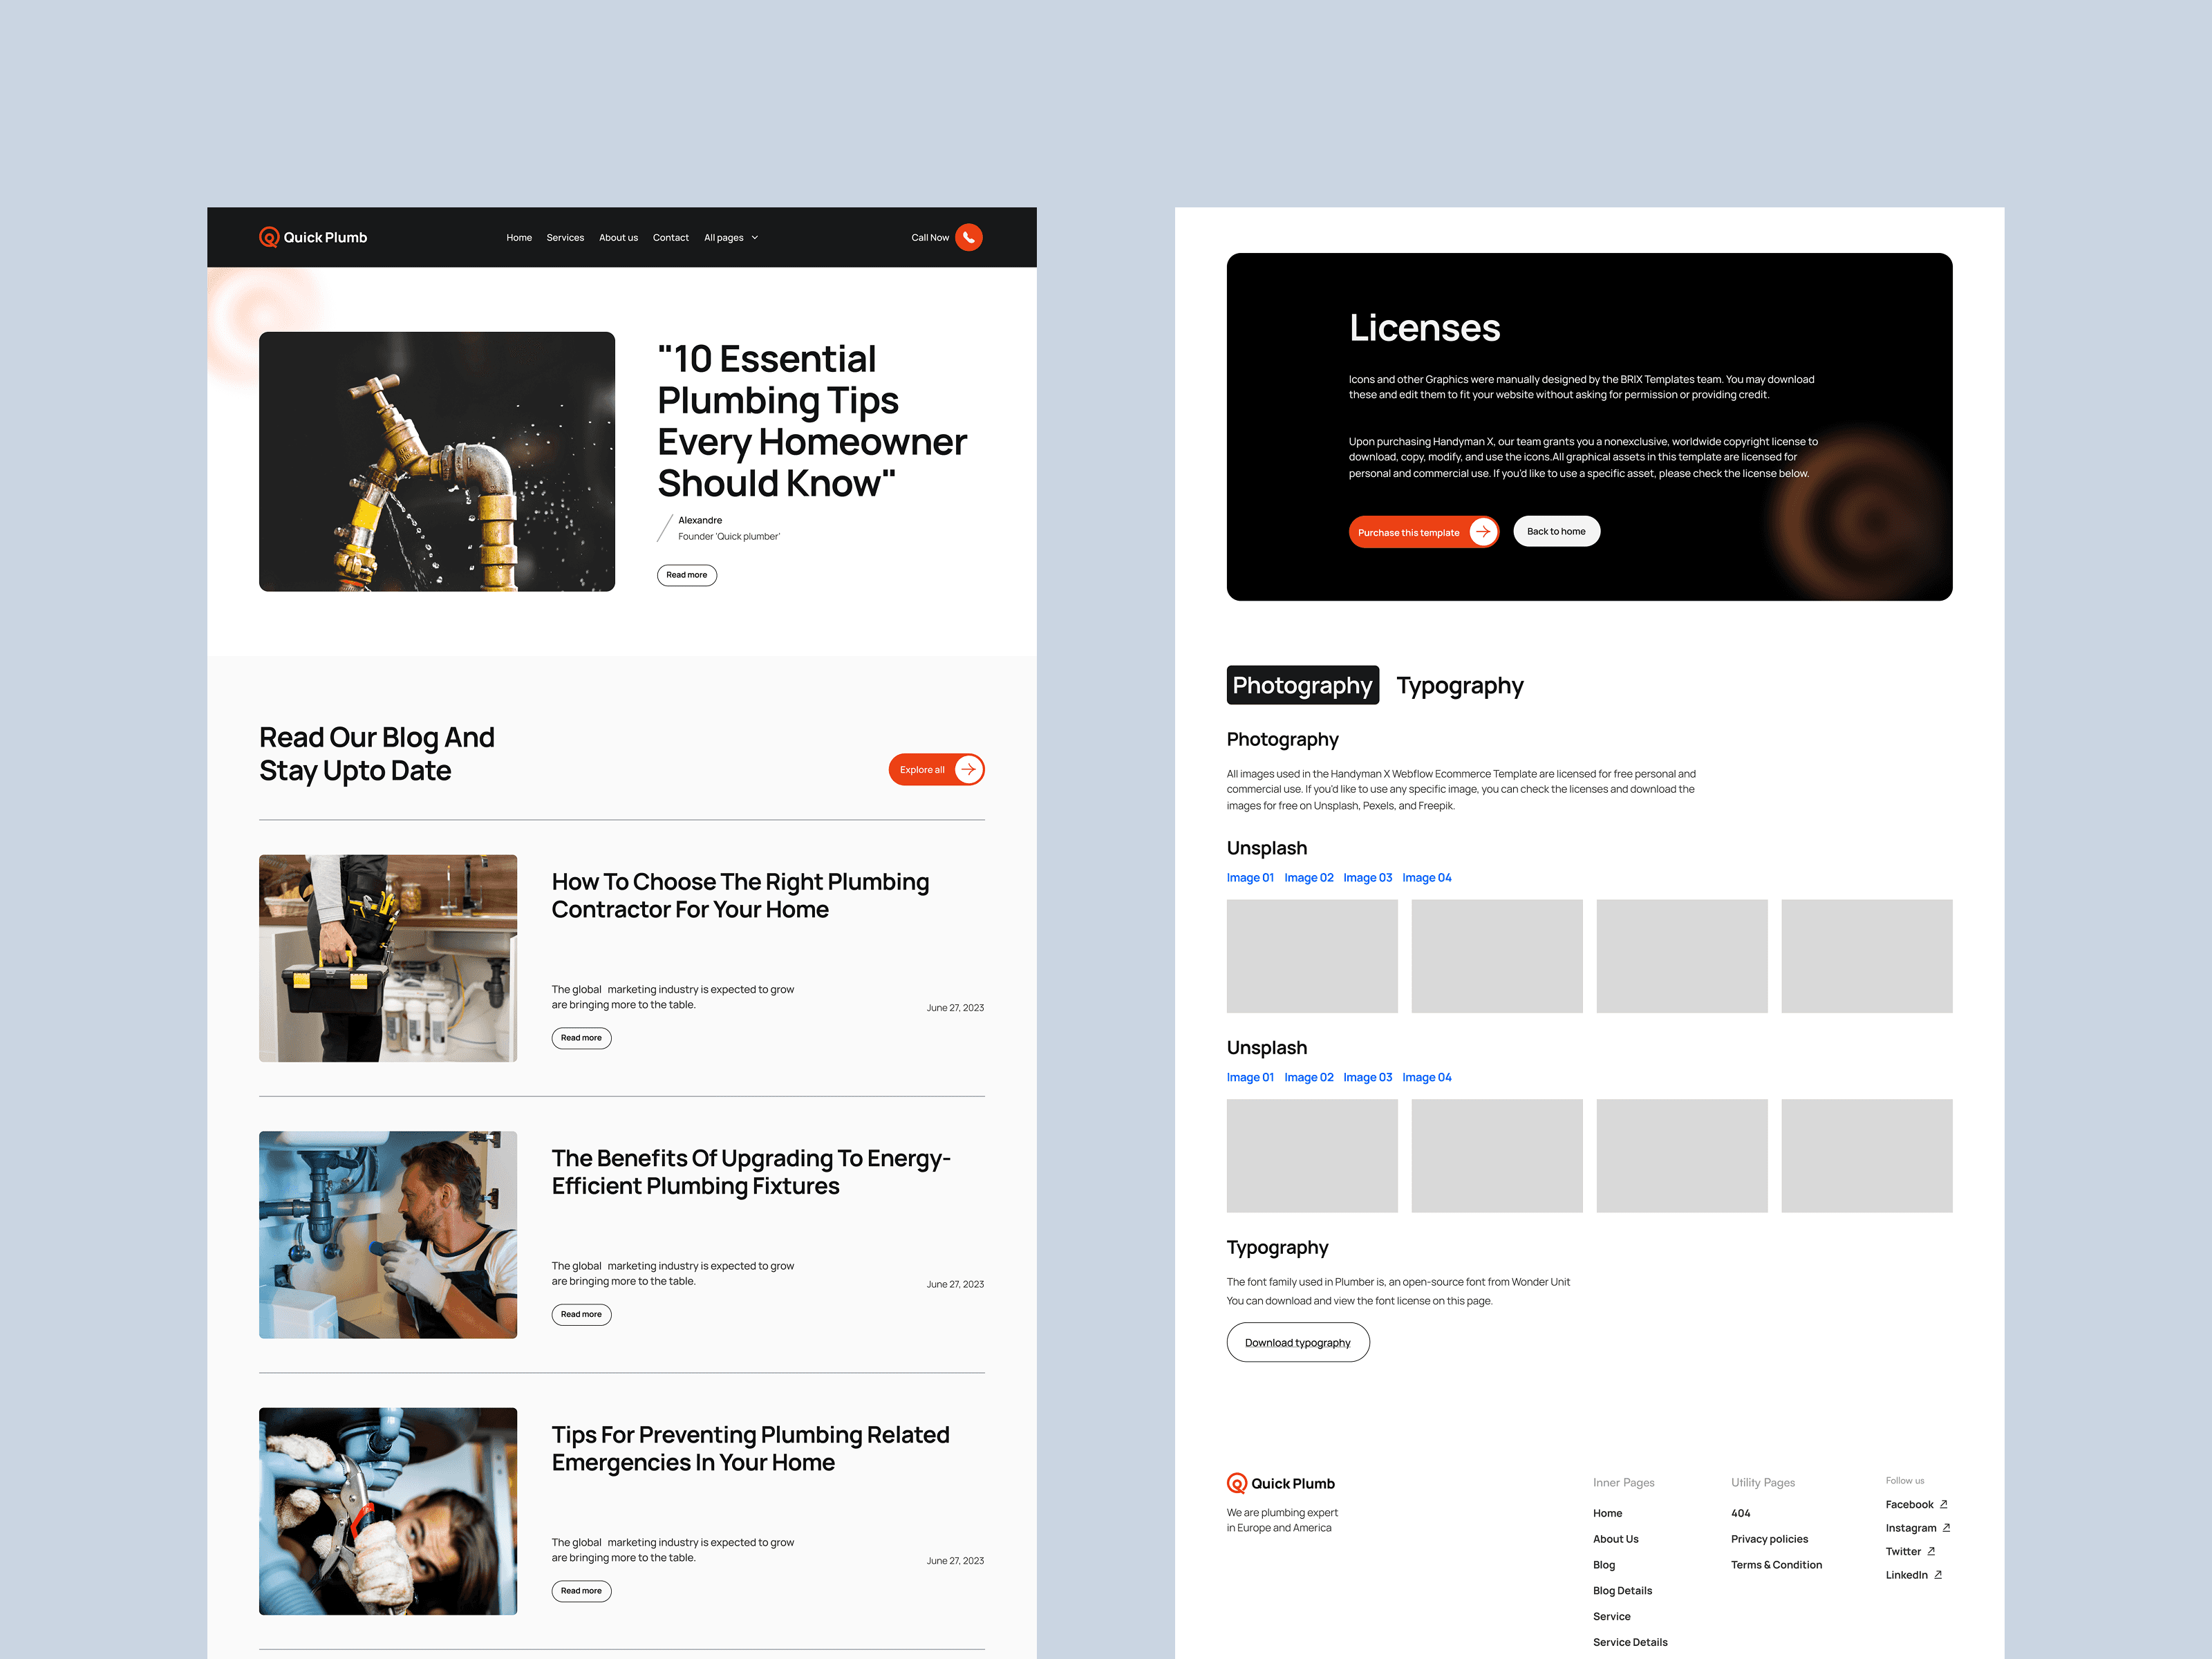The height and width of the screenshot is (1659, 2212).
Task: Click the Privacy policies footer link
Action: [1769, 1539]
